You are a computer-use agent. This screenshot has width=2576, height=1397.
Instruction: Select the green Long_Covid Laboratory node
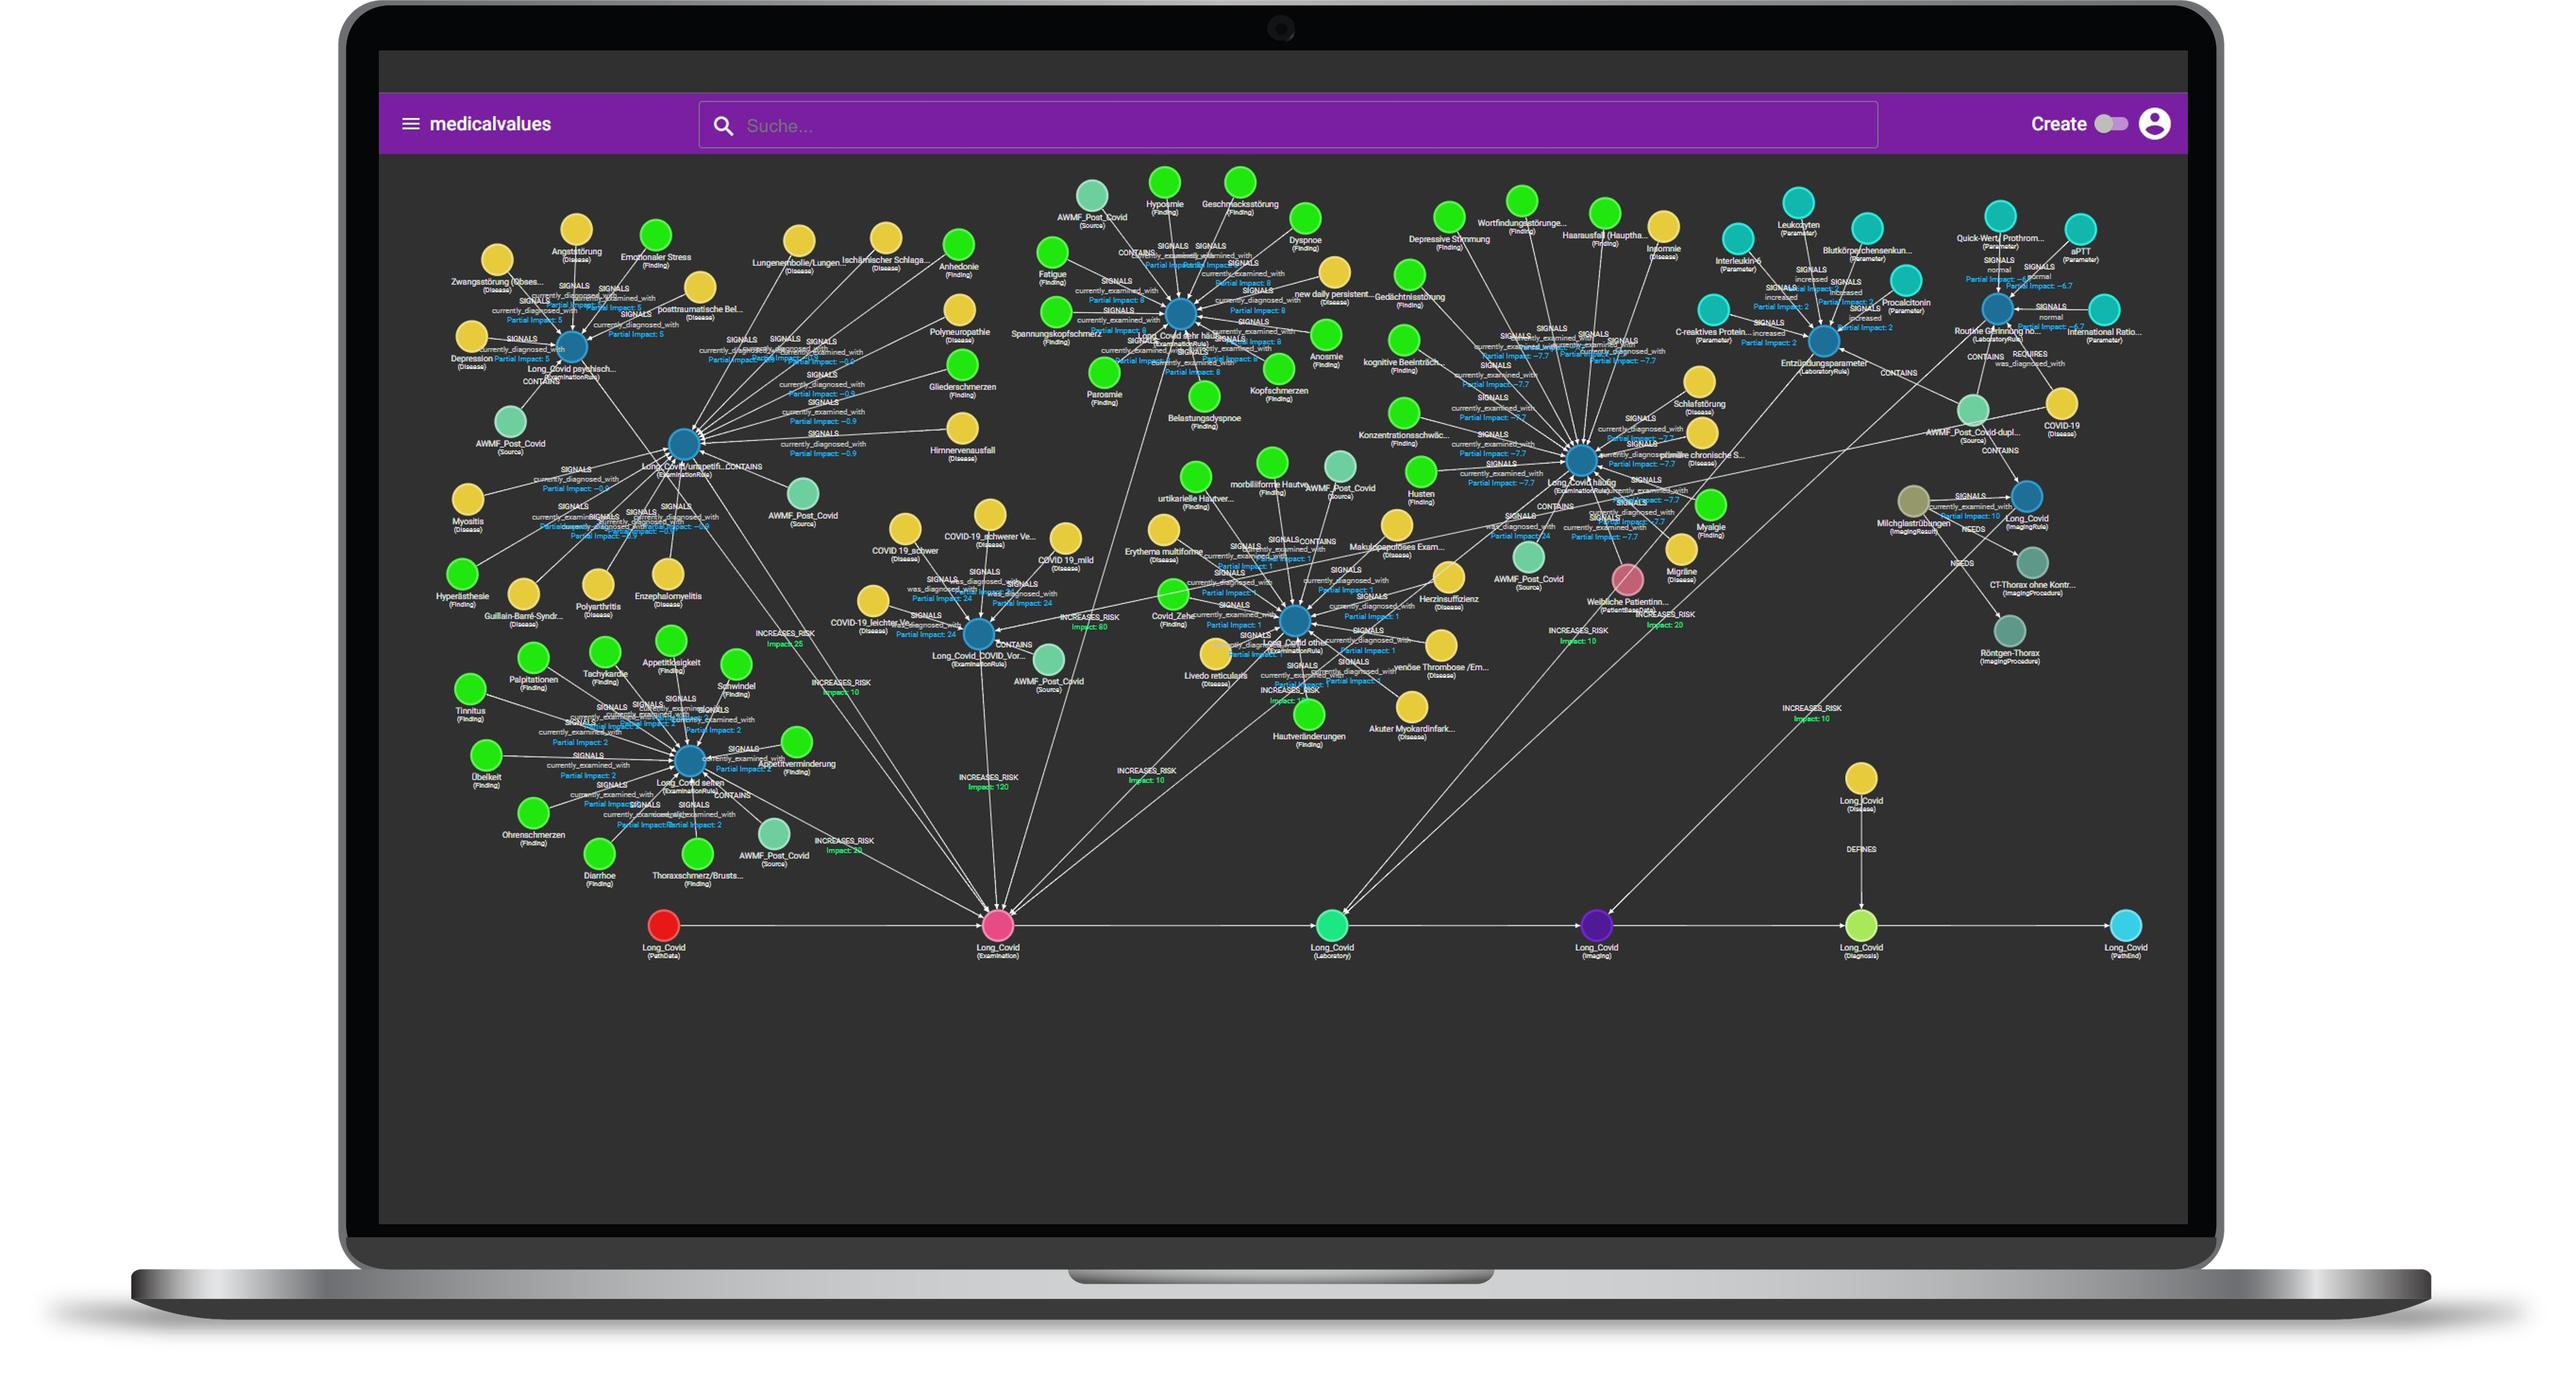click(x=1332, y=925)
